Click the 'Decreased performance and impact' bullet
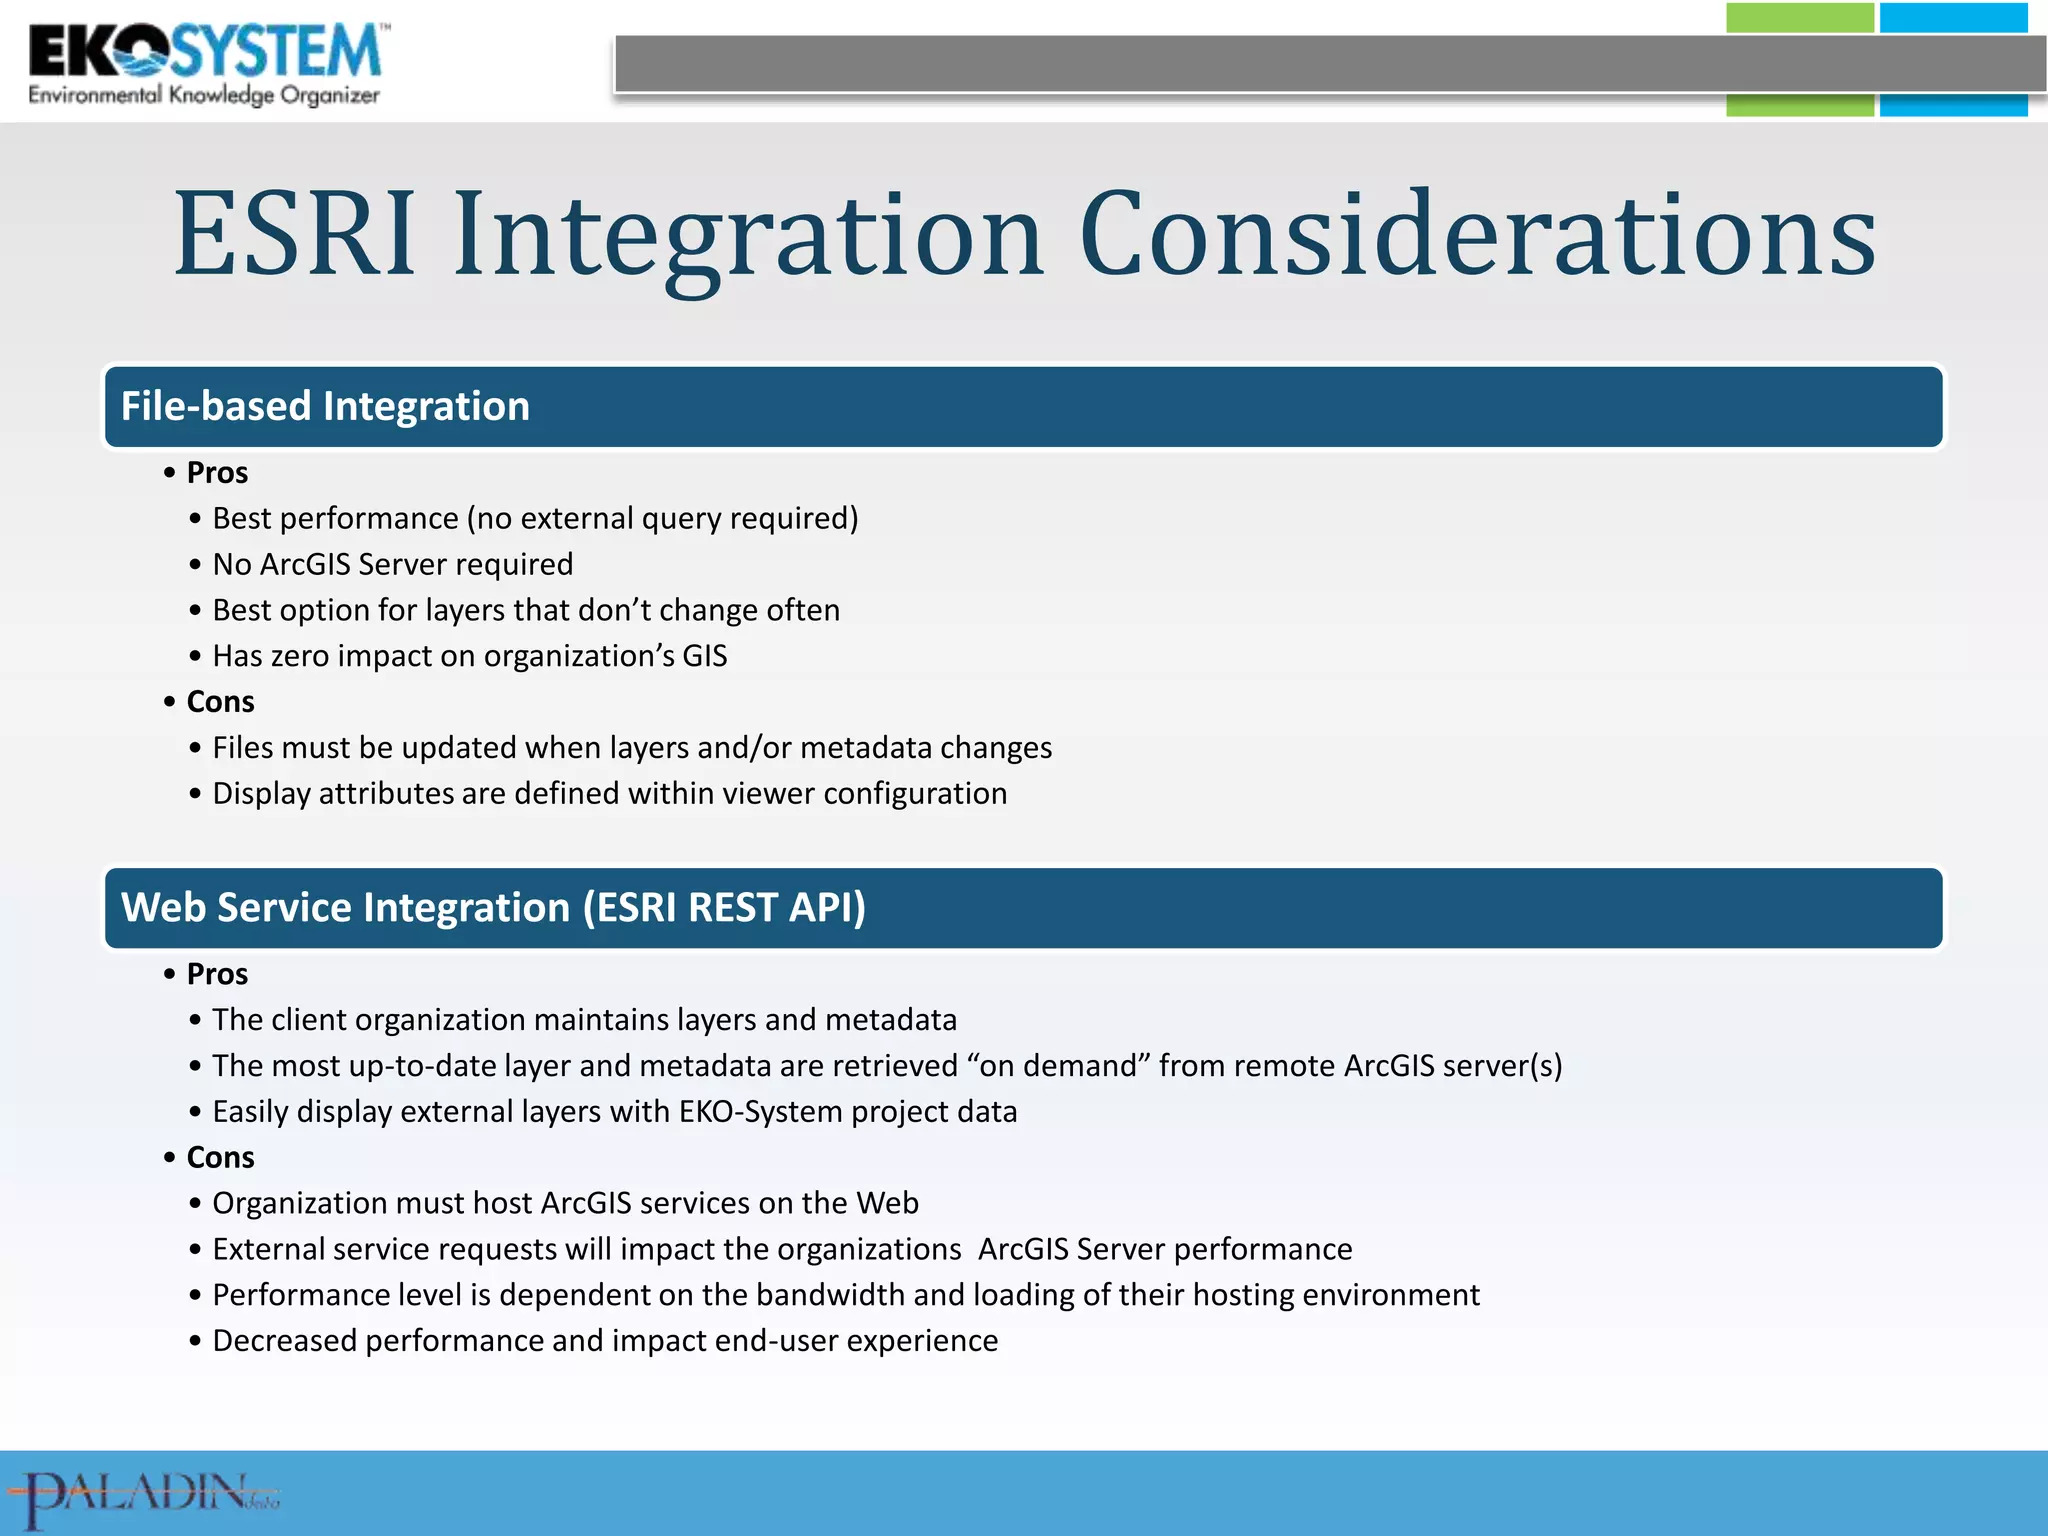 (x=605, y=1340)
